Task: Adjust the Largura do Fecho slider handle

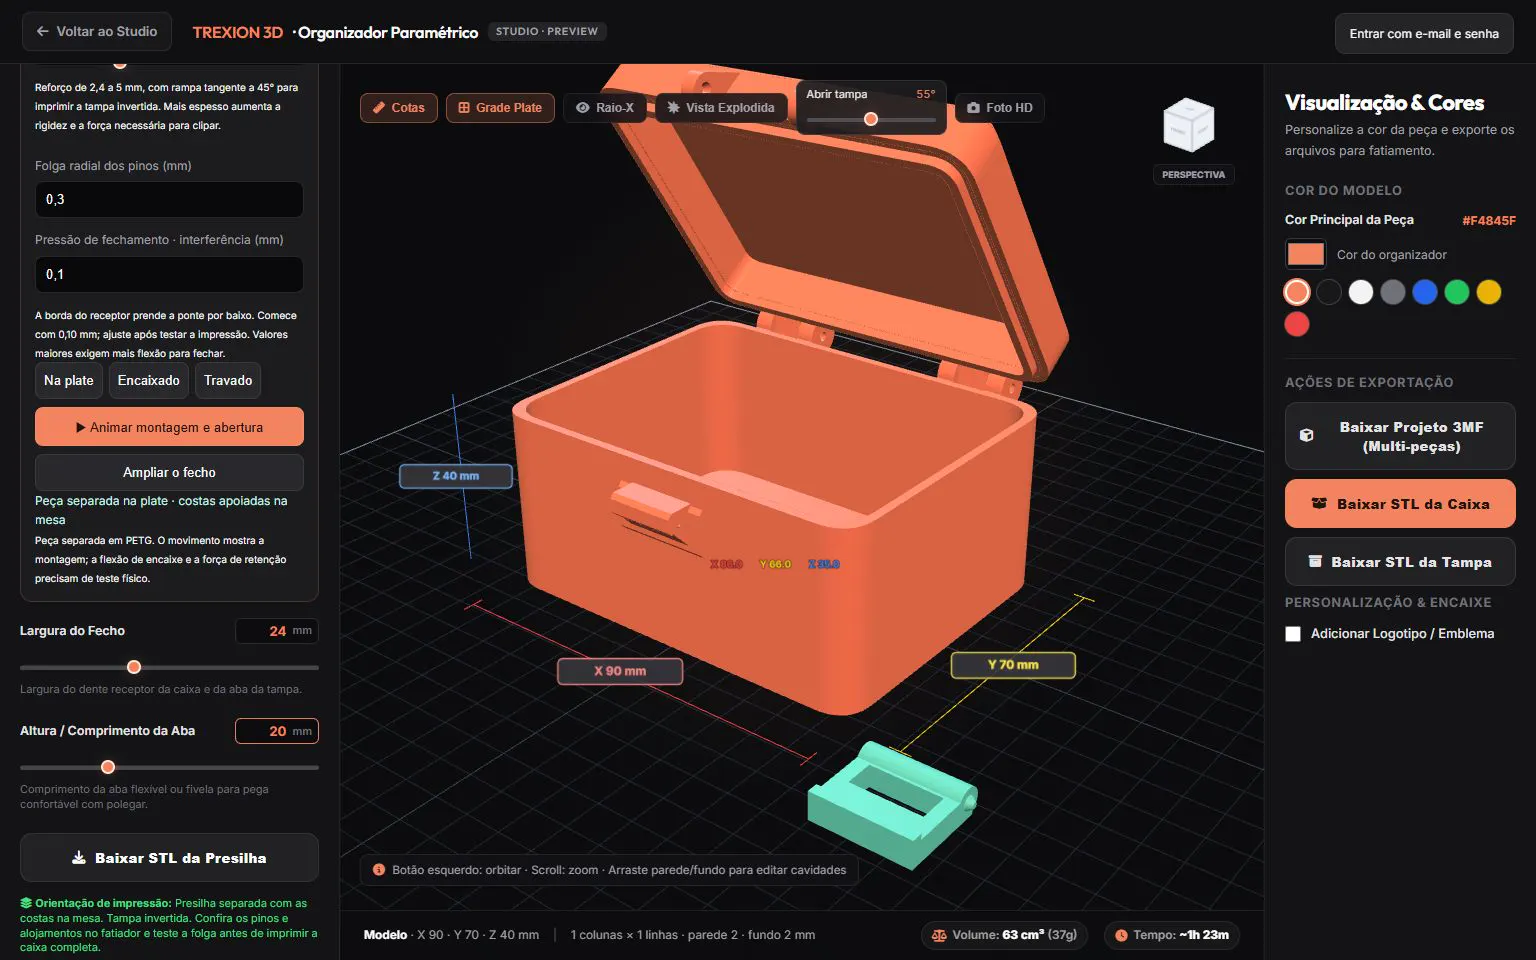Action: click(x=134, y=667)
